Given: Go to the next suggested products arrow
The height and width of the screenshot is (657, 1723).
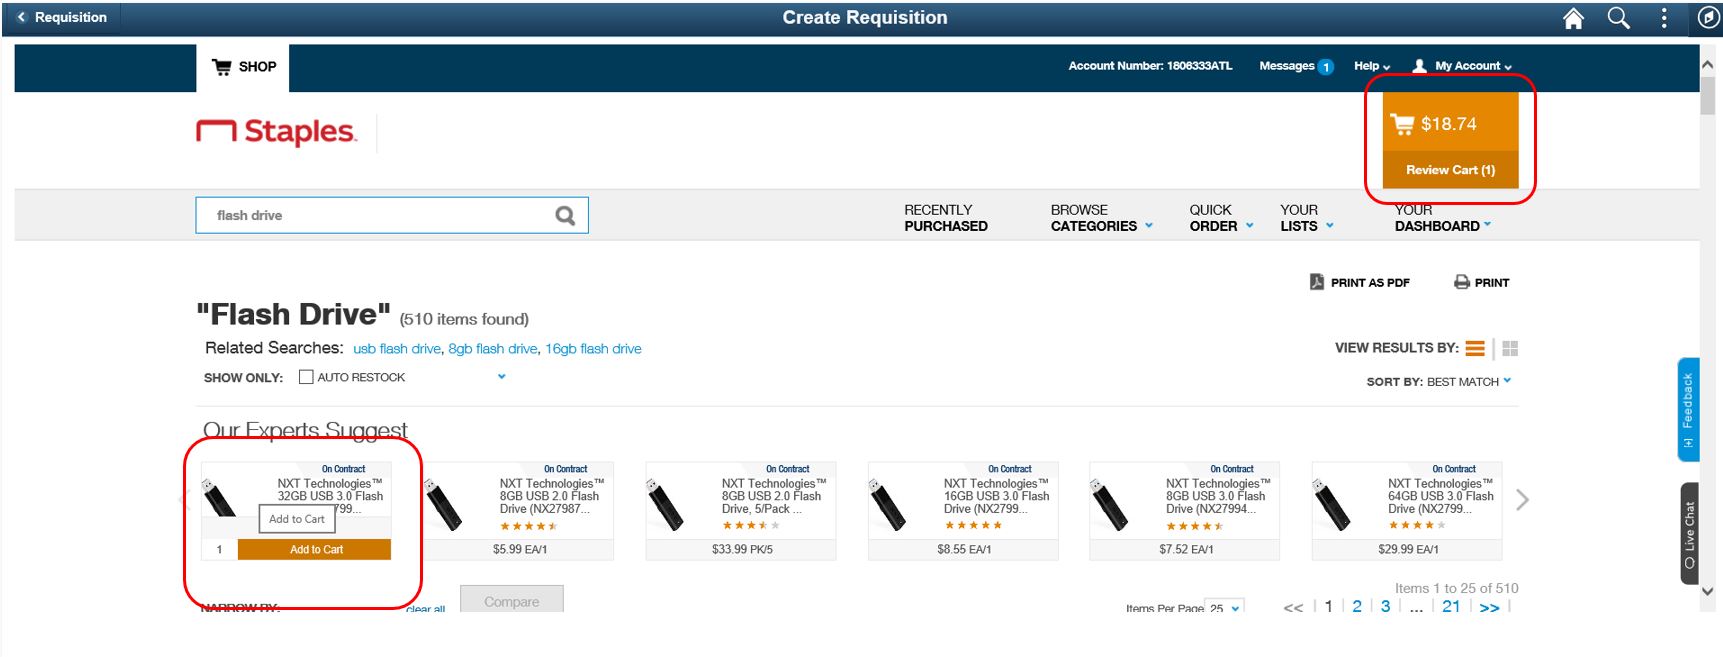Looking at the screenshot, I should [x=1522, y=500].
